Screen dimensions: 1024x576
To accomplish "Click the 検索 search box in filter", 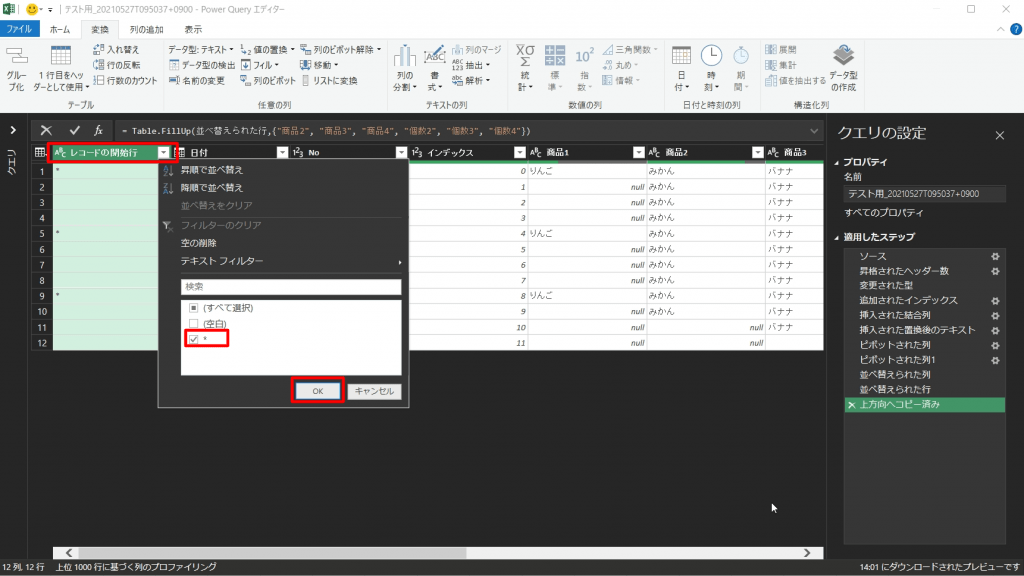I will pos(290,287).
